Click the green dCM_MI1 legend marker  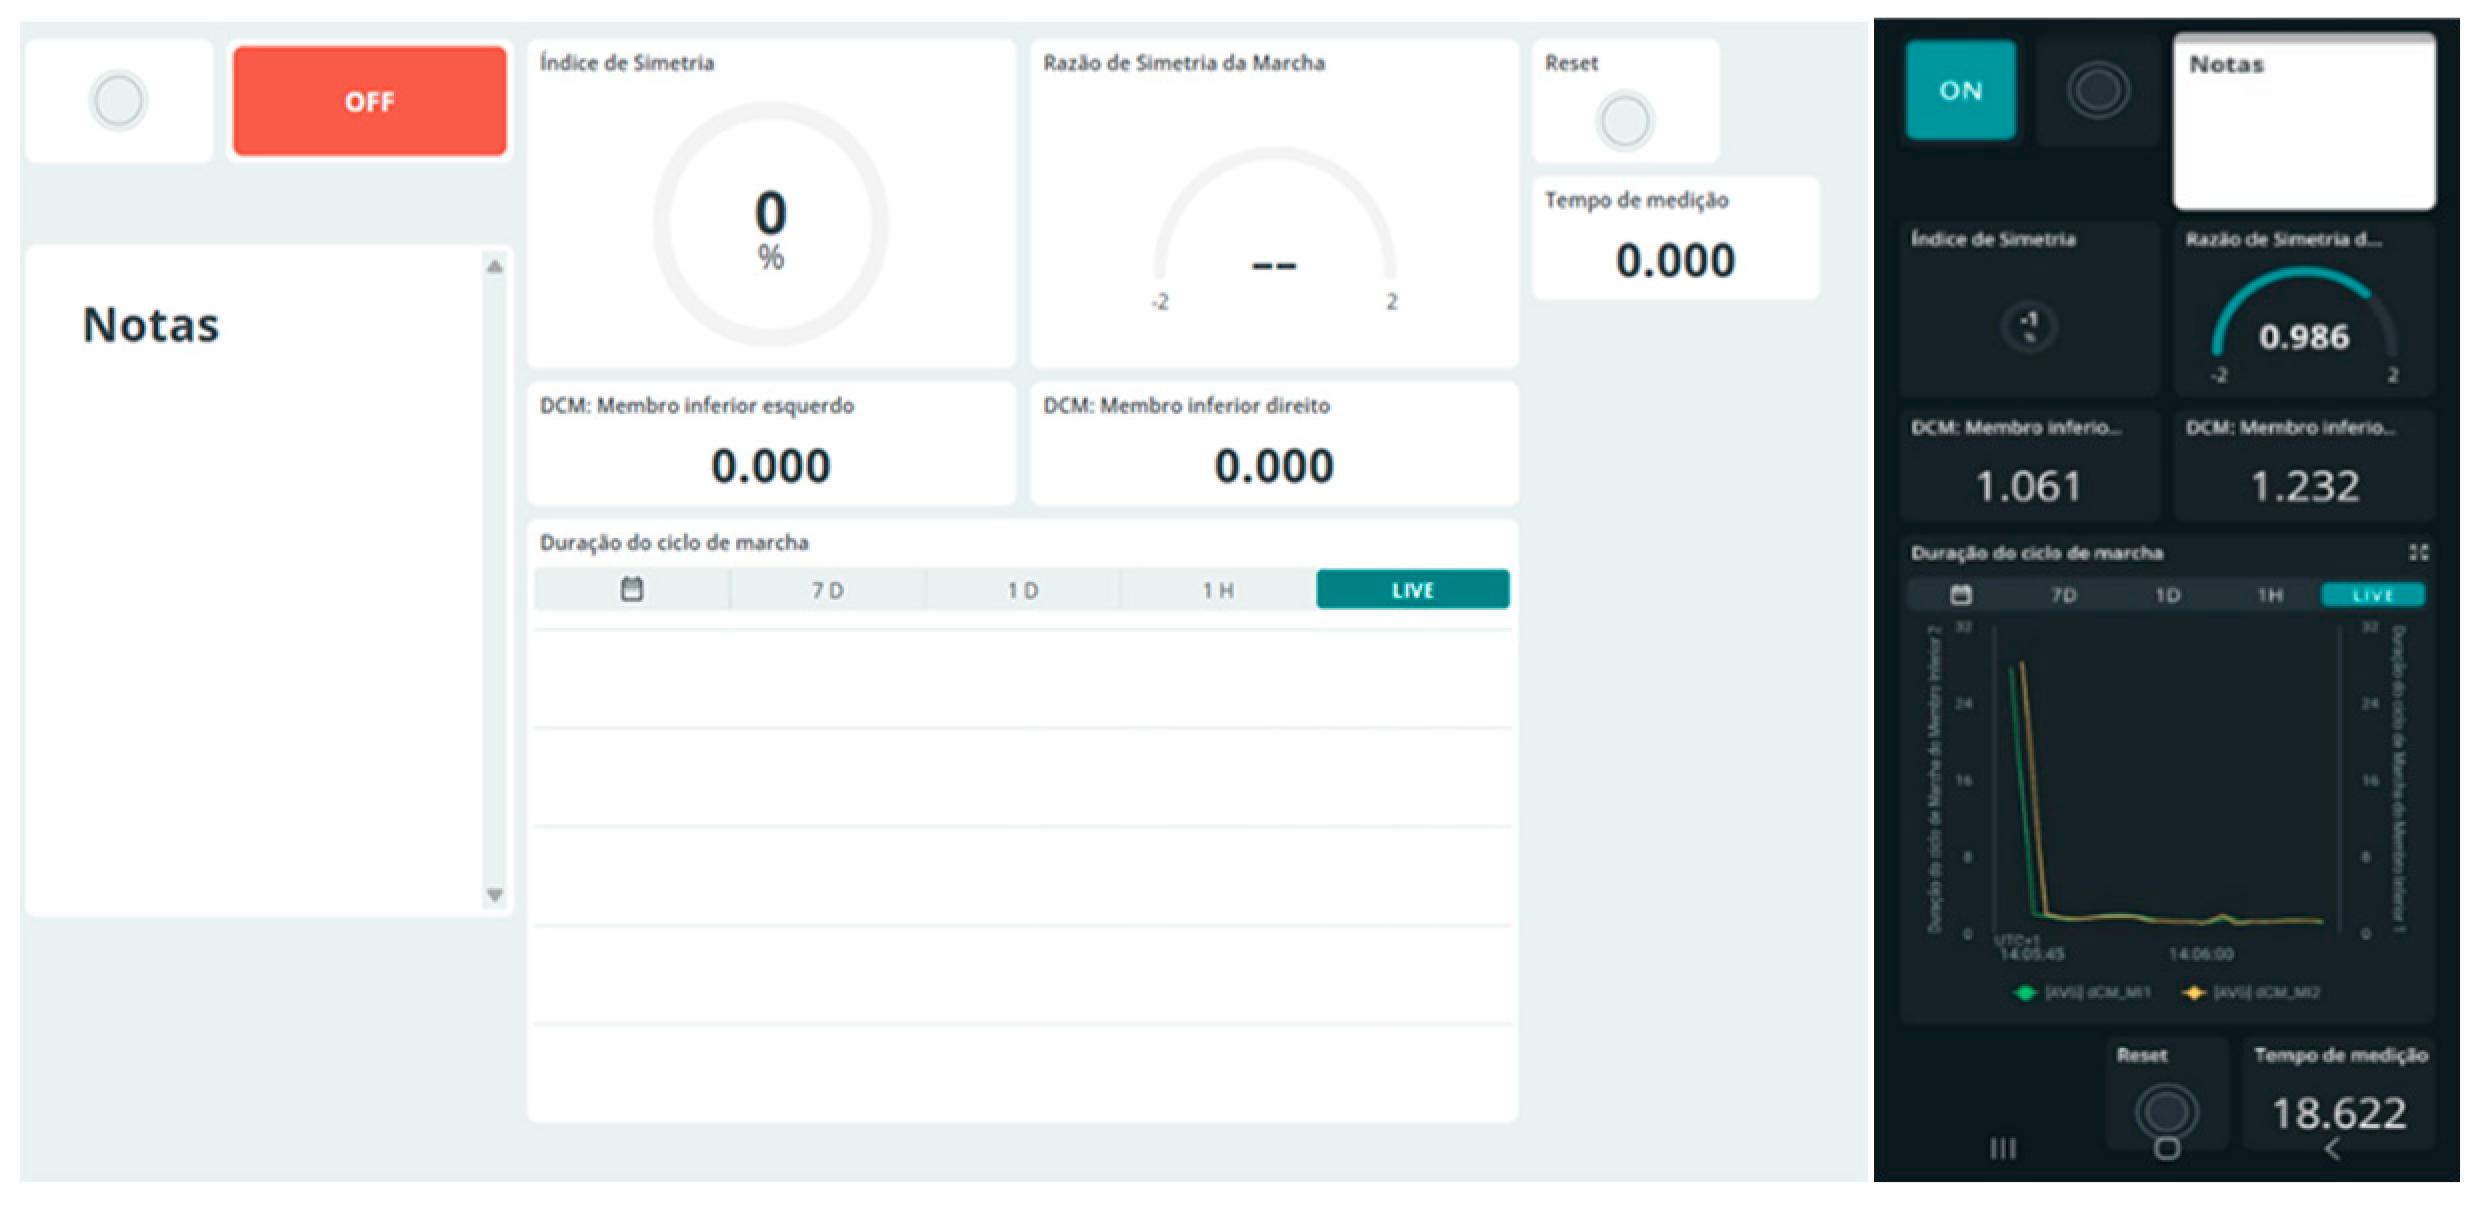[x=2025, y=993]
